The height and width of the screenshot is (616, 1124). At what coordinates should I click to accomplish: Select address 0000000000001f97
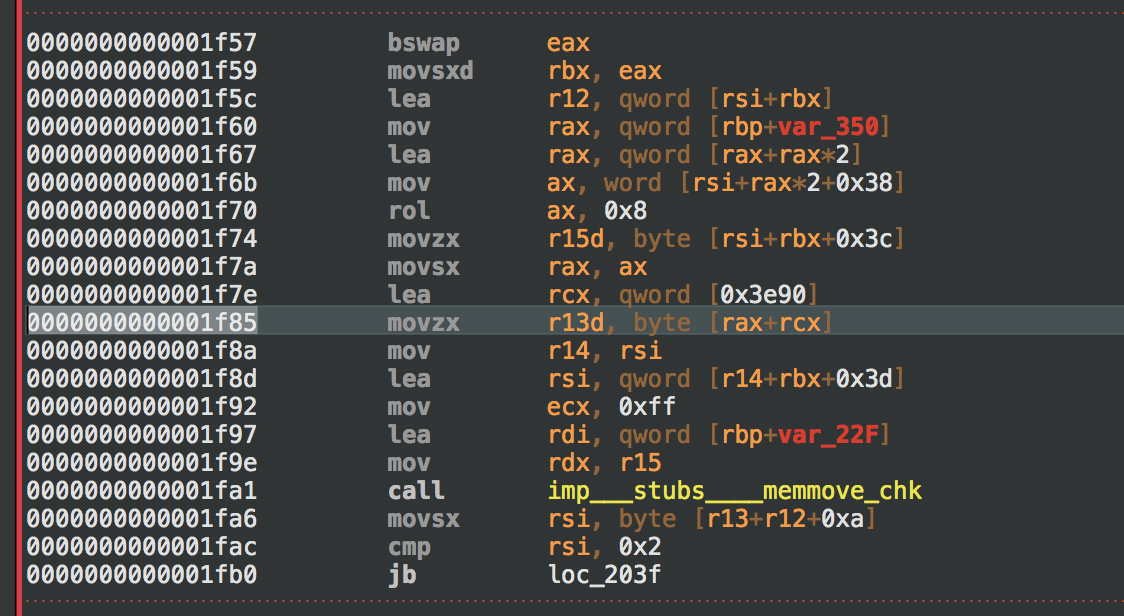(142, 435)
